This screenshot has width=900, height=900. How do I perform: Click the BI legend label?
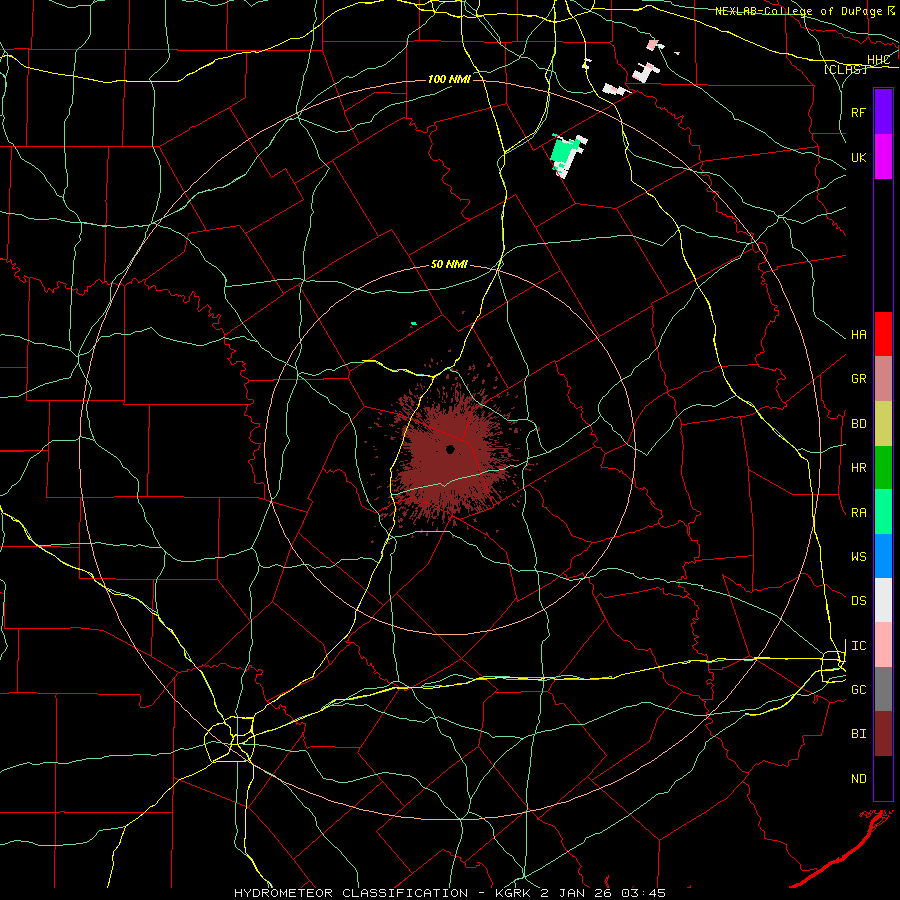point(858,734)
